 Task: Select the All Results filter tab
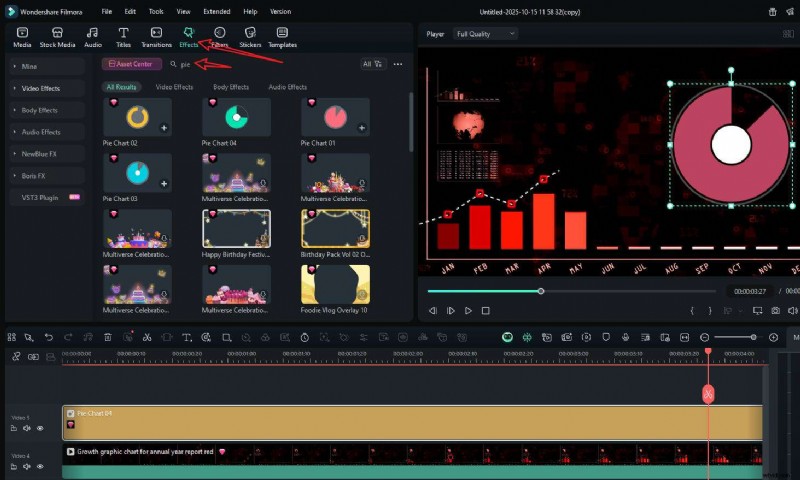tap(121, 87)
